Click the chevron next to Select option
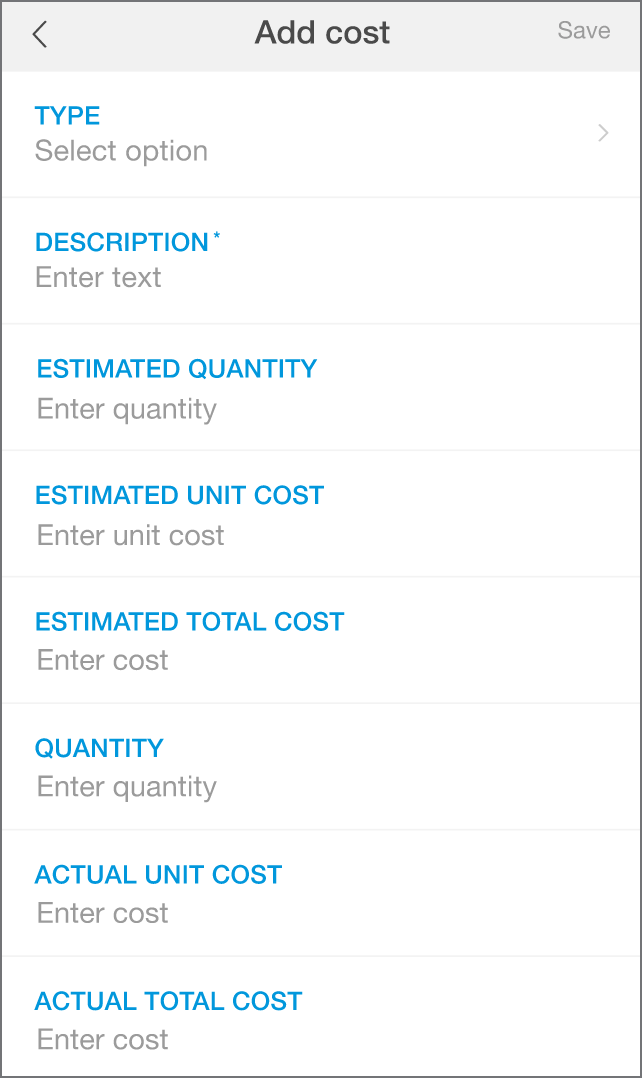 pyautogui.click(x=603, y=133)
